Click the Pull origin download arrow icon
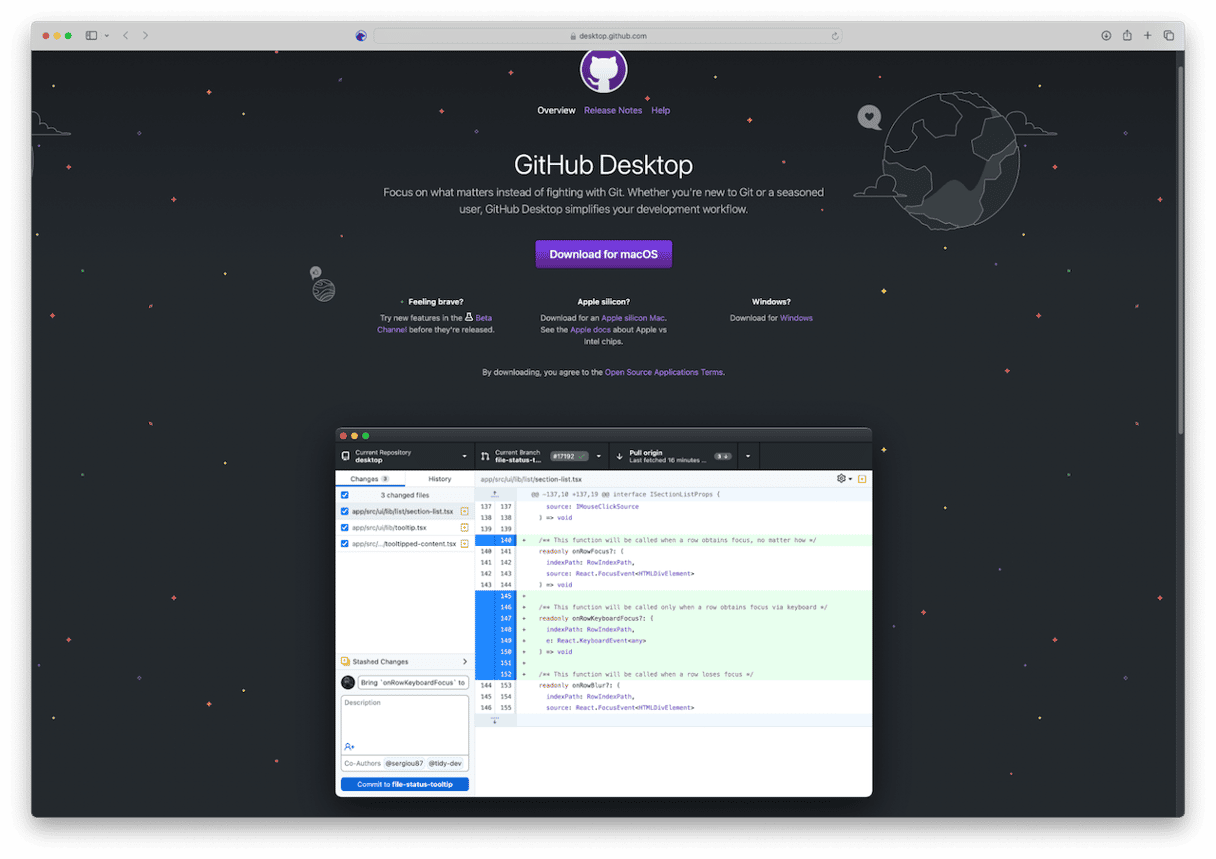The image size is (1216, 859). click(x=619, y=455)
